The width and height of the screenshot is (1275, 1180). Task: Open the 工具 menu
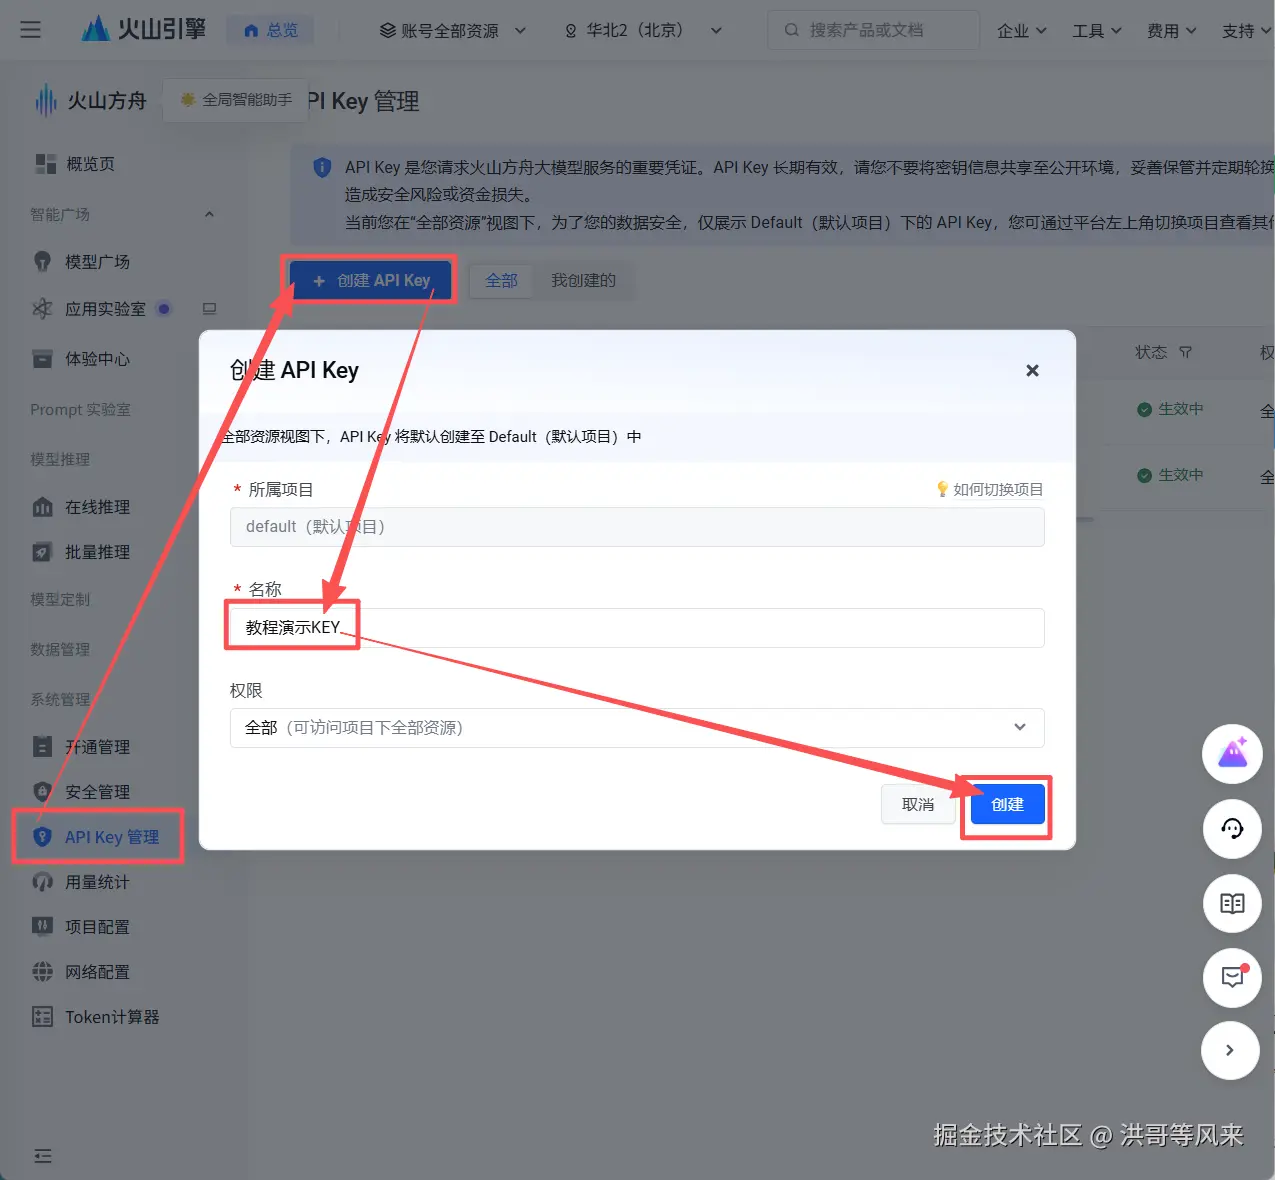pyautogui.click(x=1097, y=31)
